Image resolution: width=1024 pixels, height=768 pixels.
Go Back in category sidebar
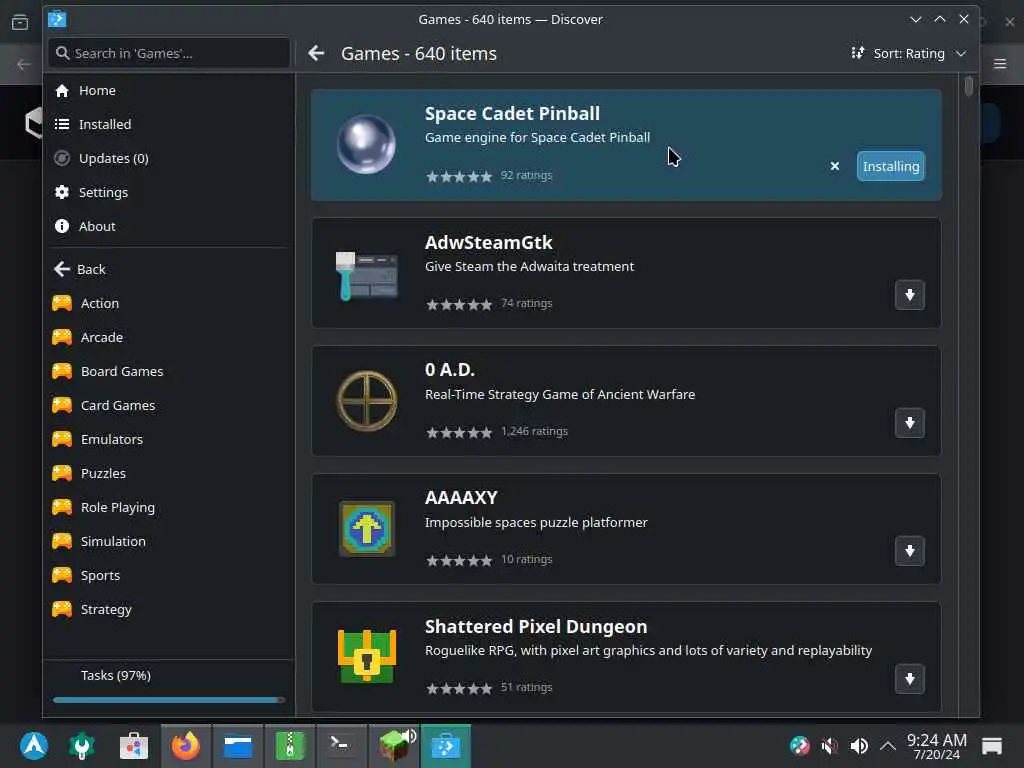[x=168, y=270]
